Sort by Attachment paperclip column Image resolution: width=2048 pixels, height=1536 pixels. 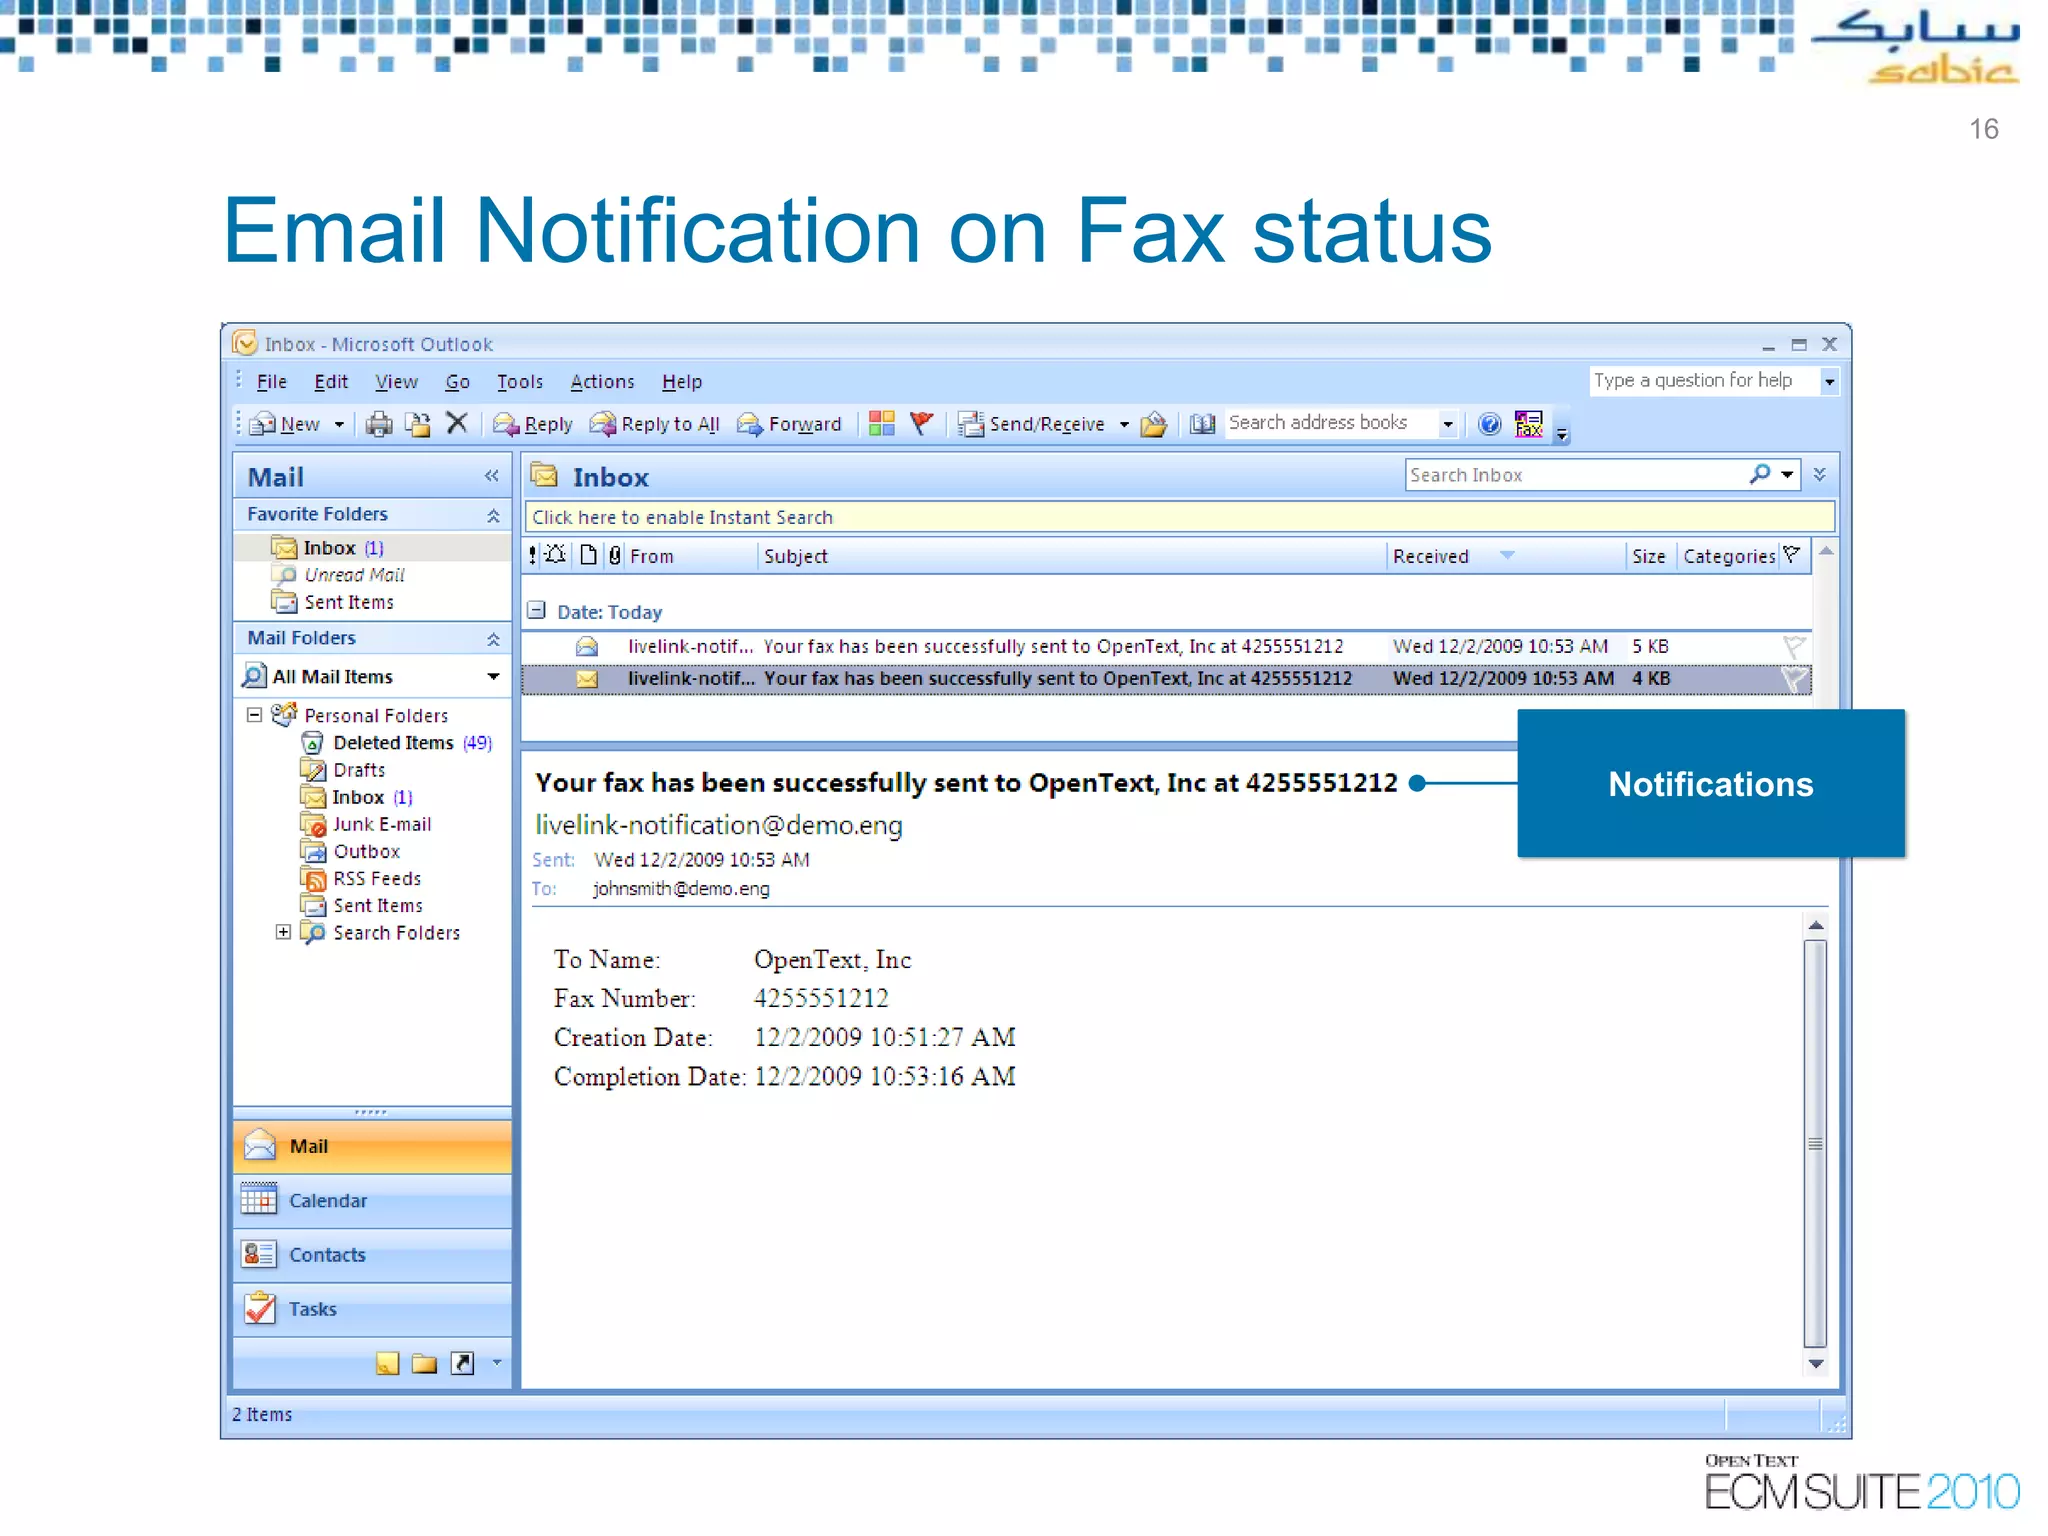(x=615, y=555)
